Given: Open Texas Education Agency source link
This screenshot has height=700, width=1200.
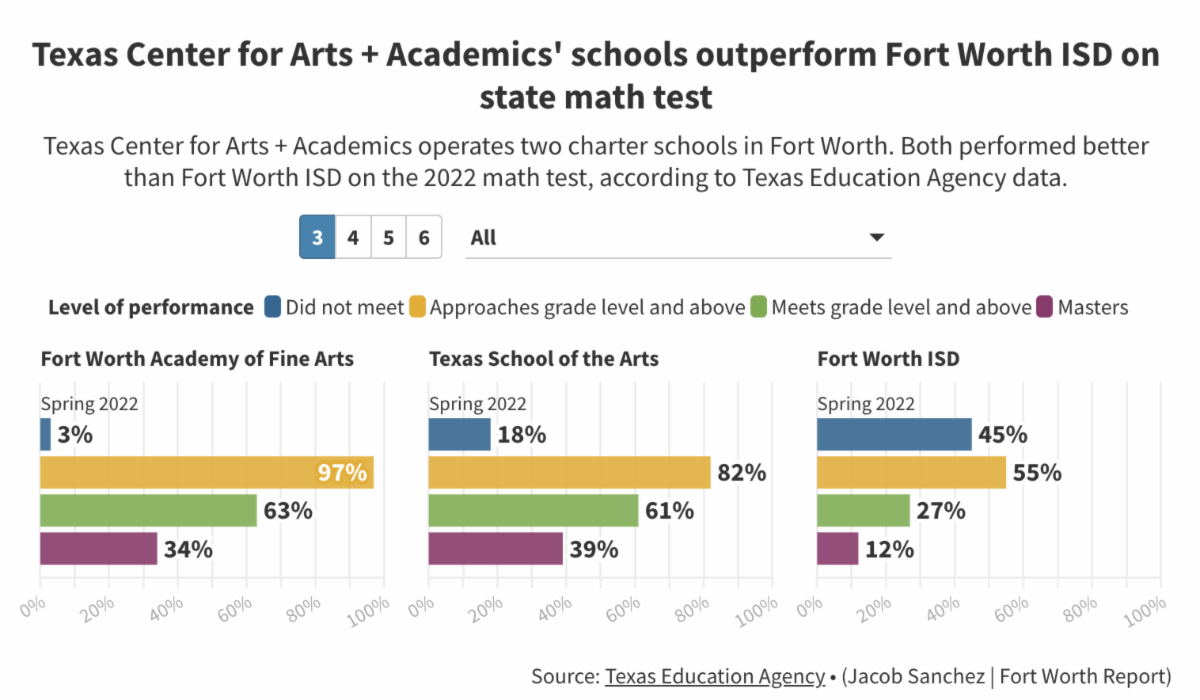Looking at the screenshot, I should pos(714,675).
